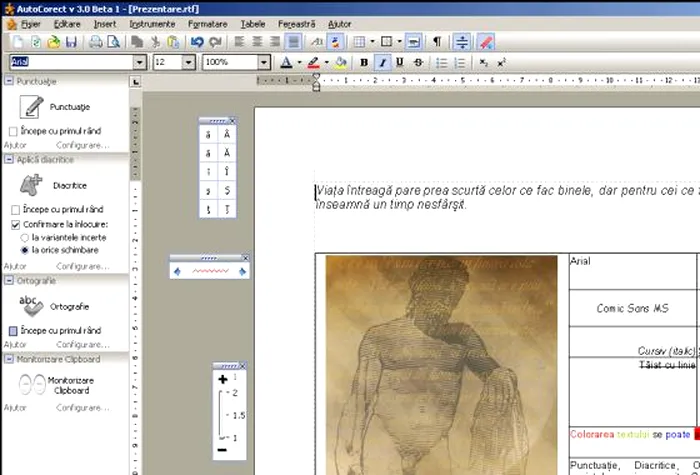Viewport: 700px width, 475px height.
Task: Open highlight color dropdown arrow
Action: coord(327,62)
